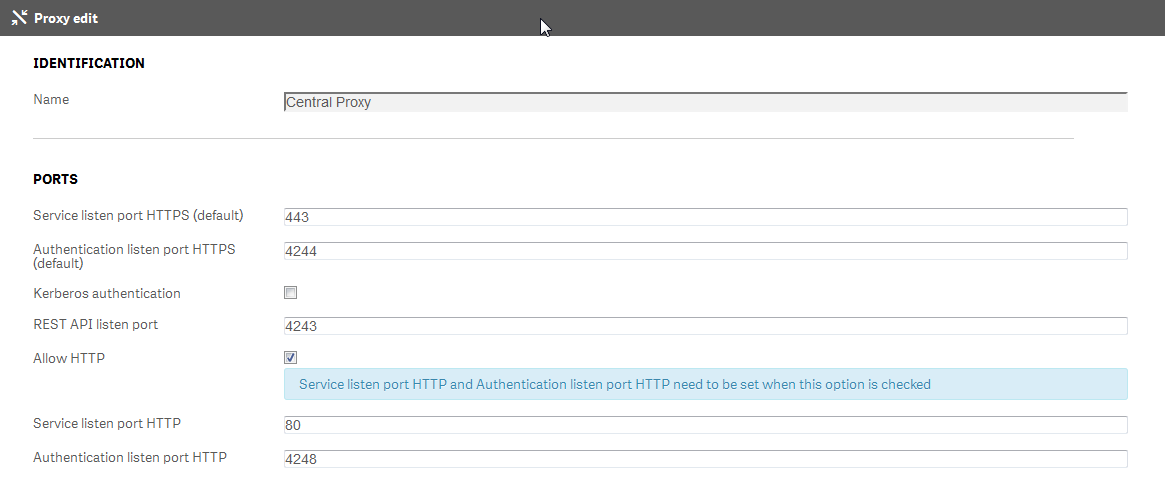Click the REST API listen port label
Viewport: 1165px width, 483px height.
click(96, 324)
